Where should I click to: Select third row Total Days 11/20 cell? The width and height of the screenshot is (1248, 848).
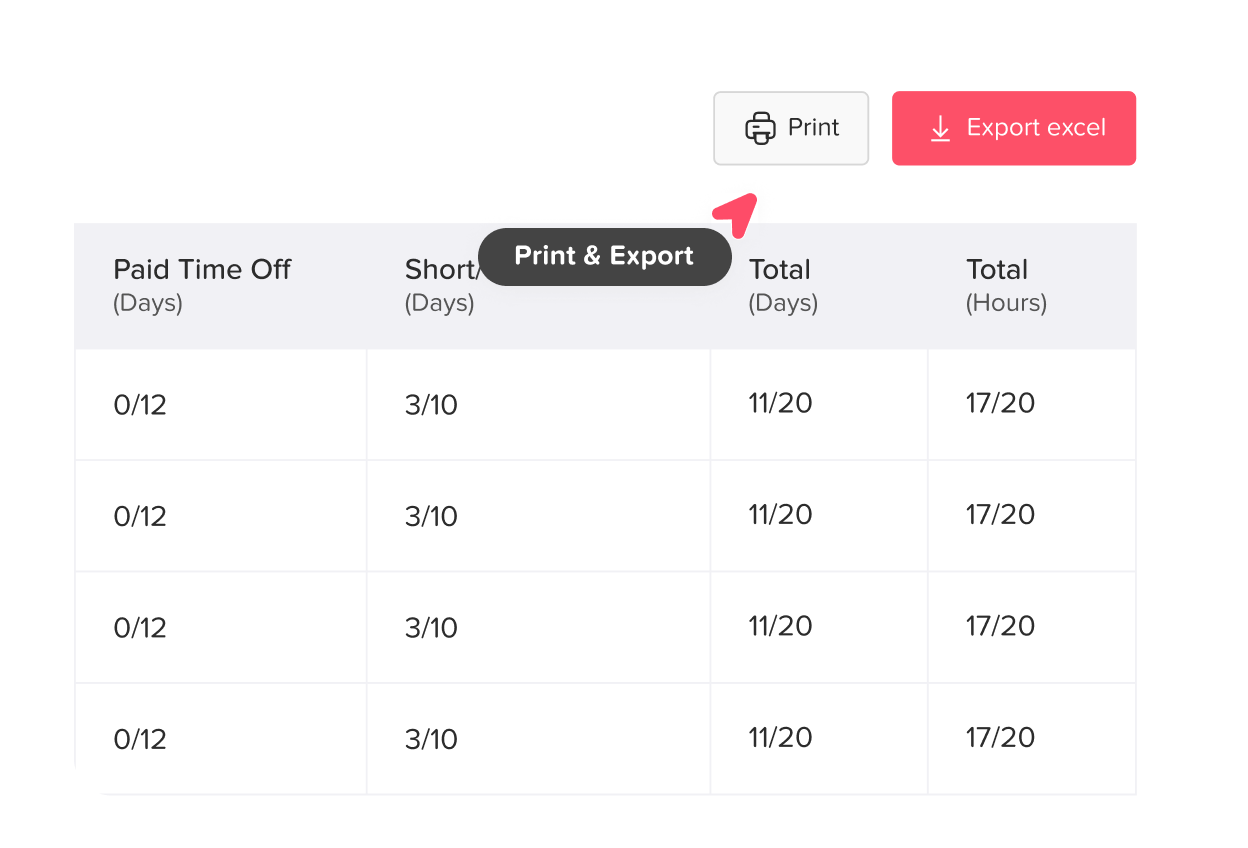pyautogui.click(x=780, y=626)
